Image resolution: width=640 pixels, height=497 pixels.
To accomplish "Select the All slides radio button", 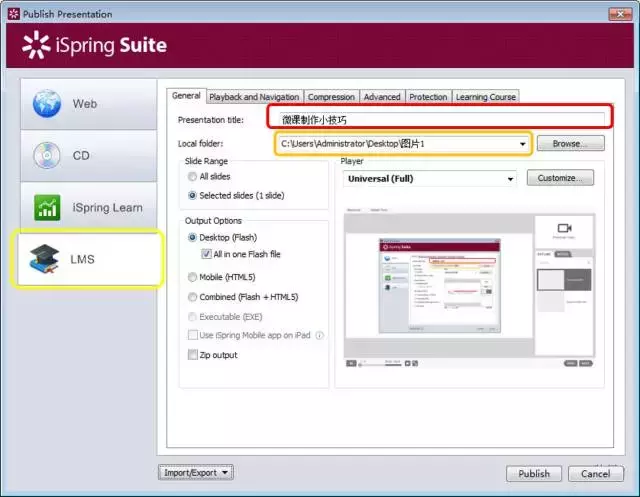I will pos(192,177).
